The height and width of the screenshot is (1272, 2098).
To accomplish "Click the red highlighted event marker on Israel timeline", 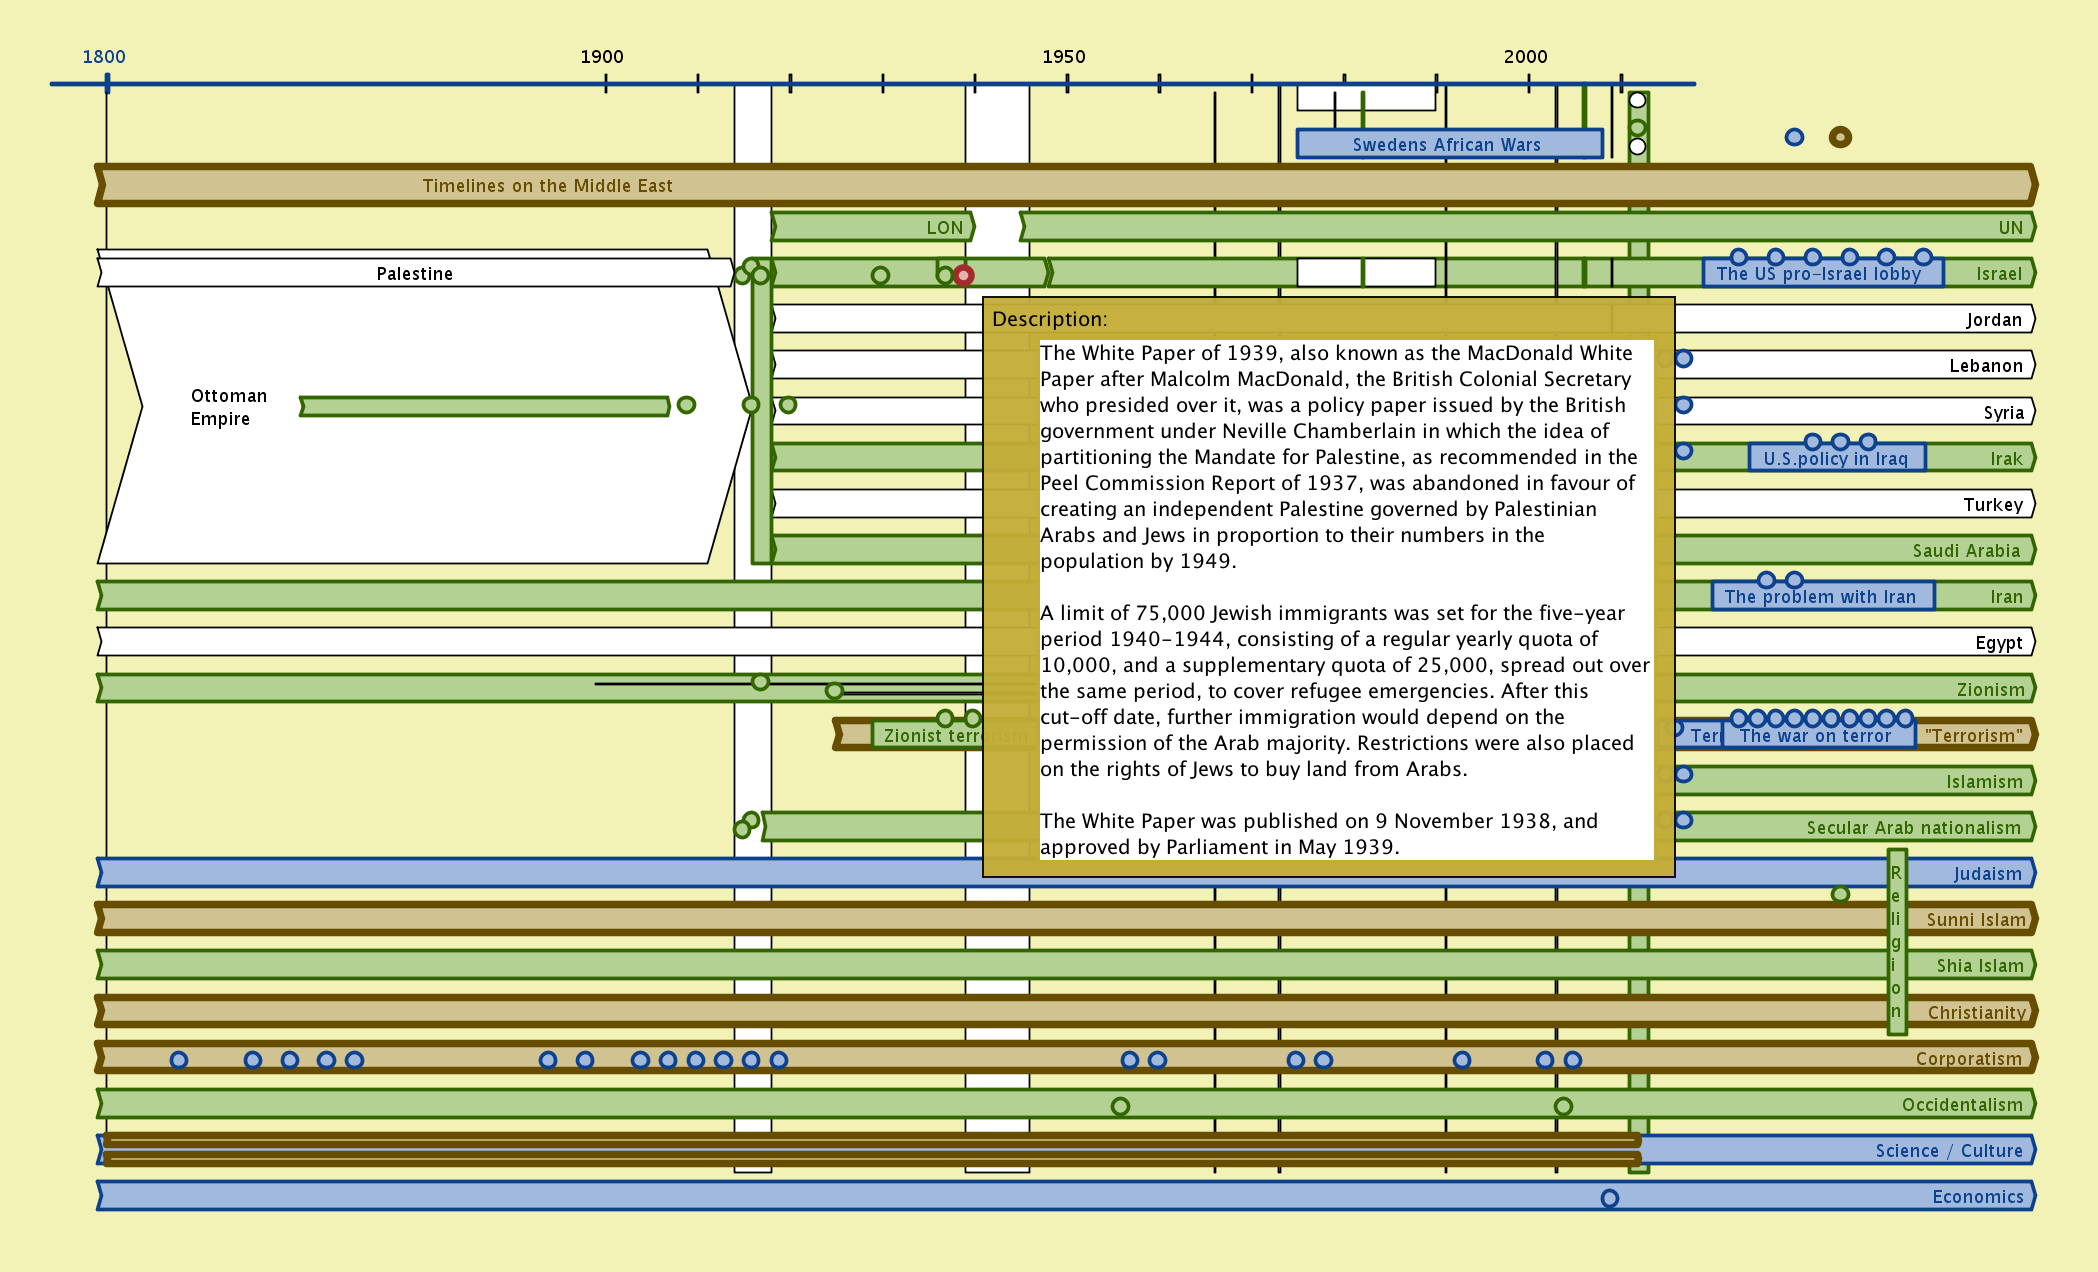I will tap(963, 275).
